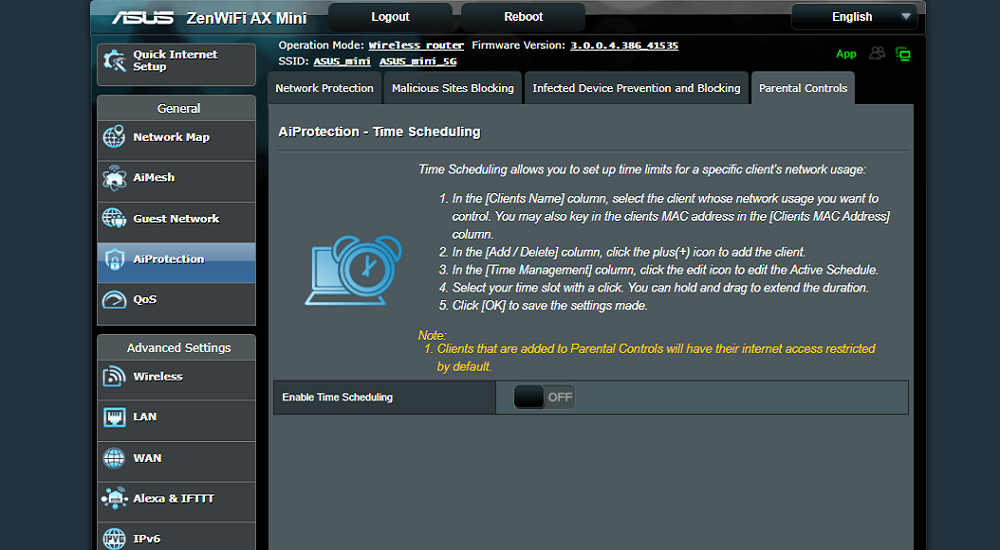The width and height of the screenshot is (1000, 550).
Task: Click the Wireless router operation mode link
Action: (416, 45)
